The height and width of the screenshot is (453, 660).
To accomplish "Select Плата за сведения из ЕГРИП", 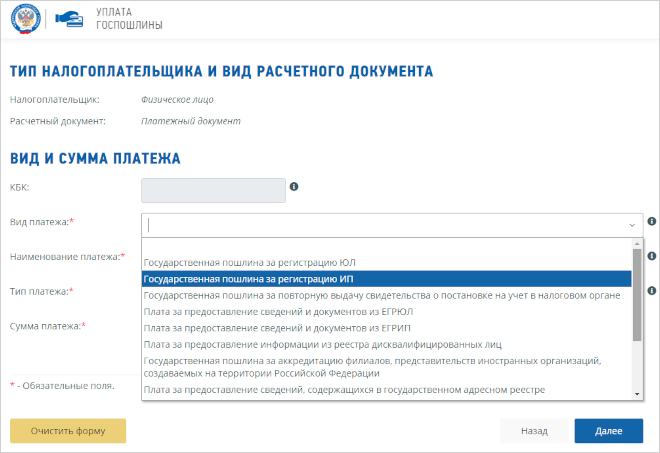I will click(x=386, y=328).
